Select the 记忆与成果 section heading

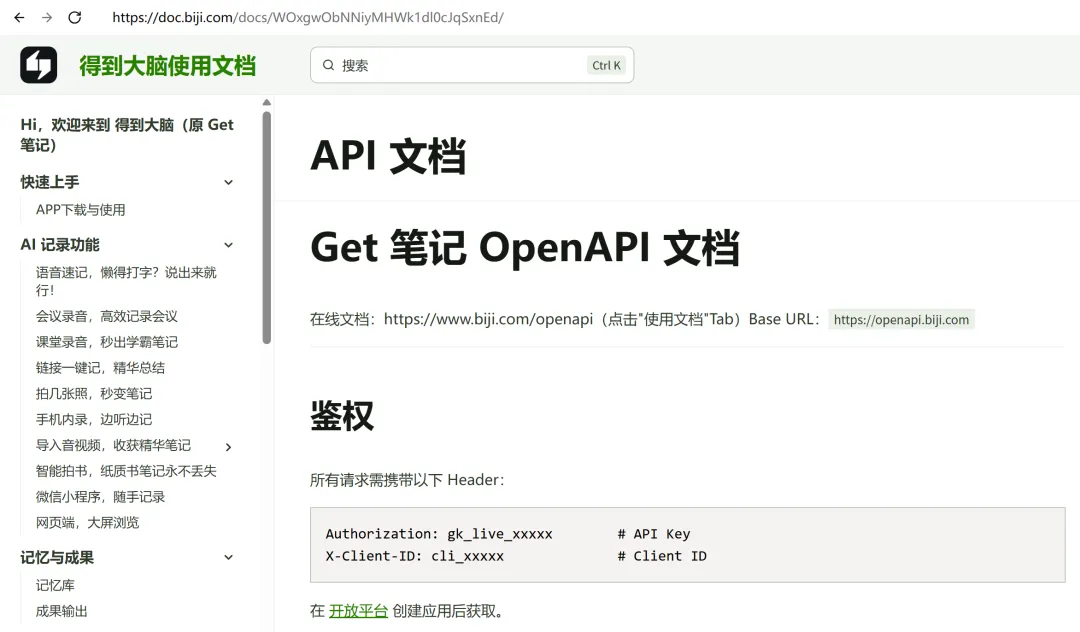[x=57, y=558]
